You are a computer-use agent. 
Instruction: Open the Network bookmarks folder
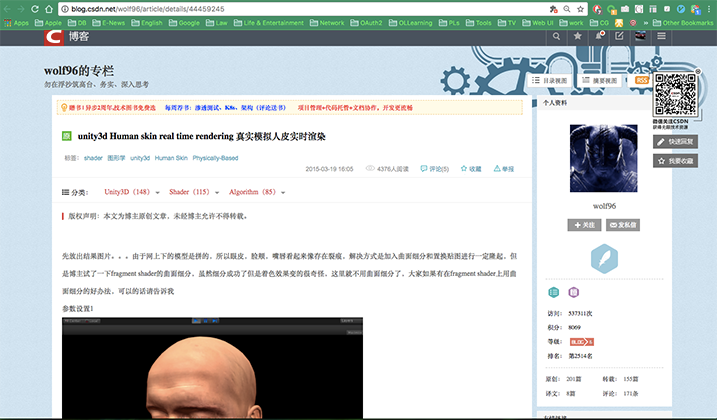[x=327, y=22]
